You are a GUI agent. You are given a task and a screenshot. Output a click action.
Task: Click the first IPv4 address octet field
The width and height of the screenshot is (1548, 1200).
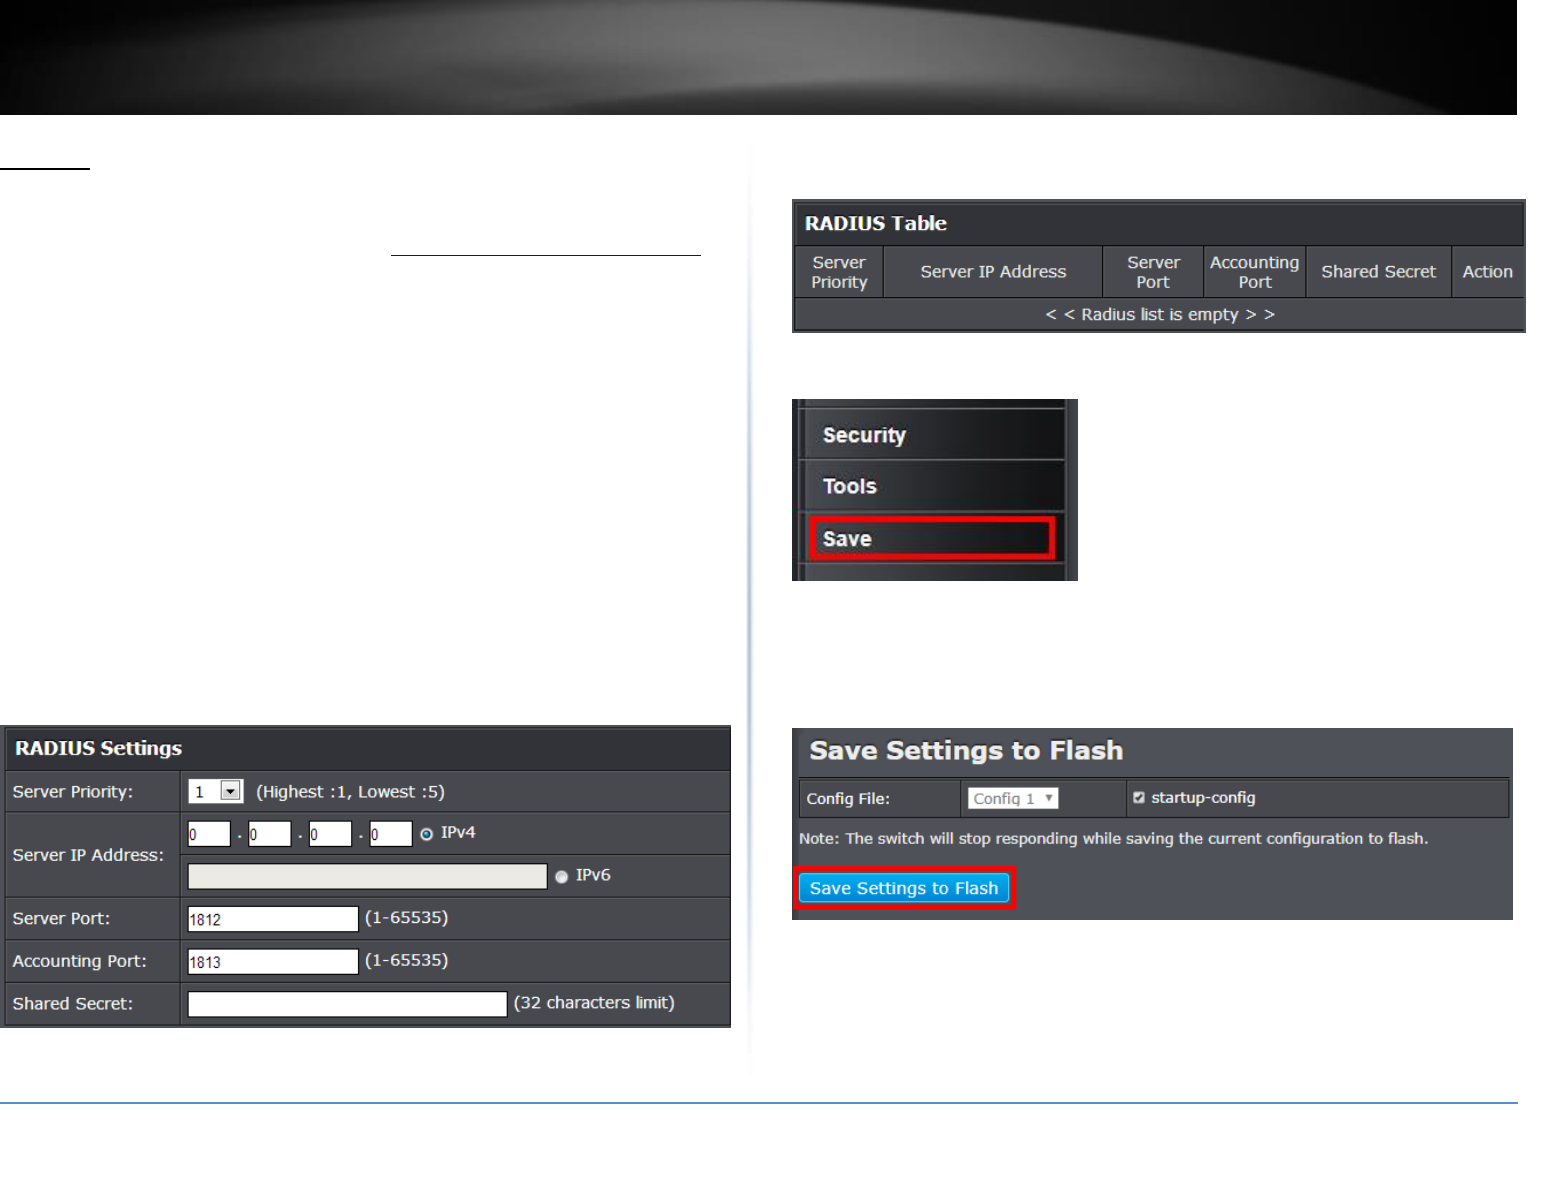pyautogui.click(x=209, y=834)
